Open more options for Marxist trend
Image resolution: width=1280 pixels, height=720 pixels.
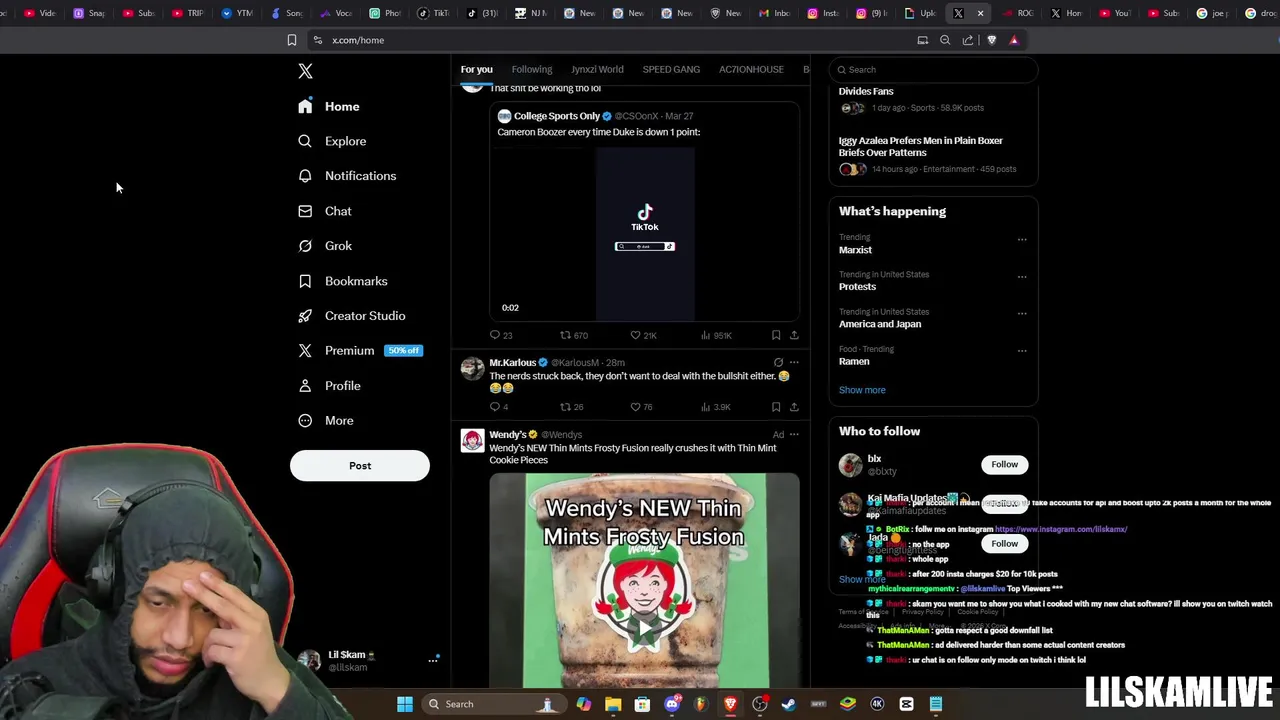1022,239
